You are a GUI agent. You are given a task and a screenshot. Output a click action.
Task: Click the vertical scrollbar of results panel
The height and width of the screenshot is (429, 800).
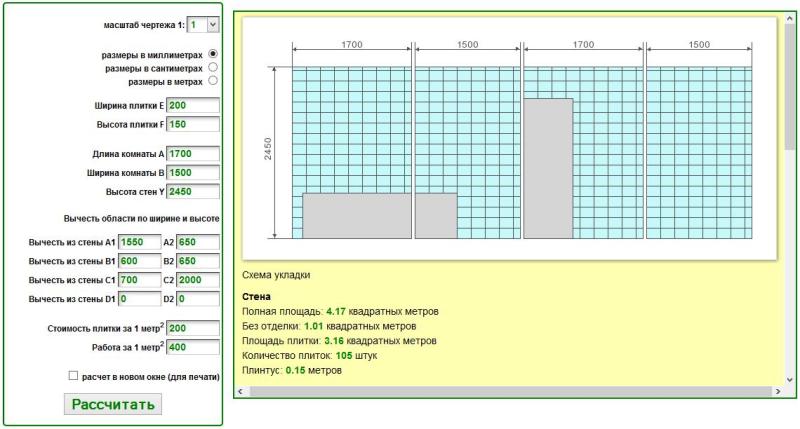(x=790, y=200)
